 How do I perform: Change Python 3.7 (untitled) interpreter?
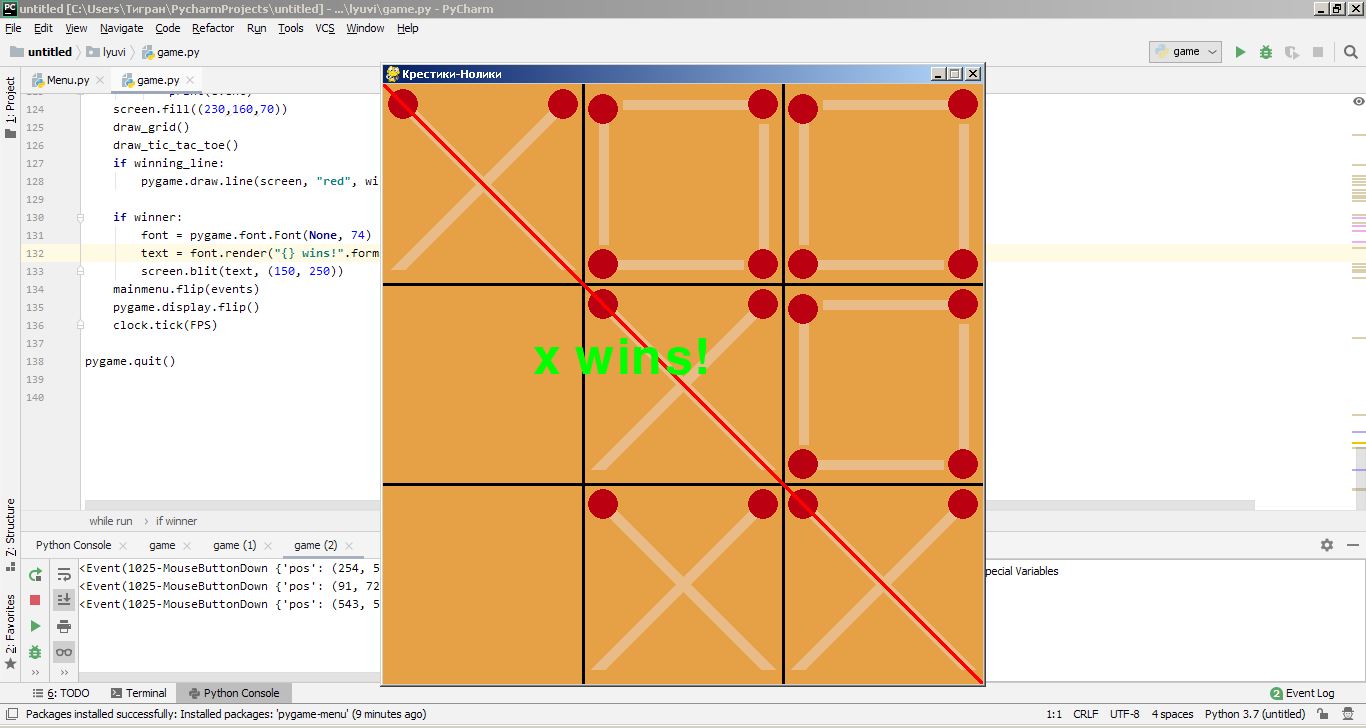coord(1254,714)
